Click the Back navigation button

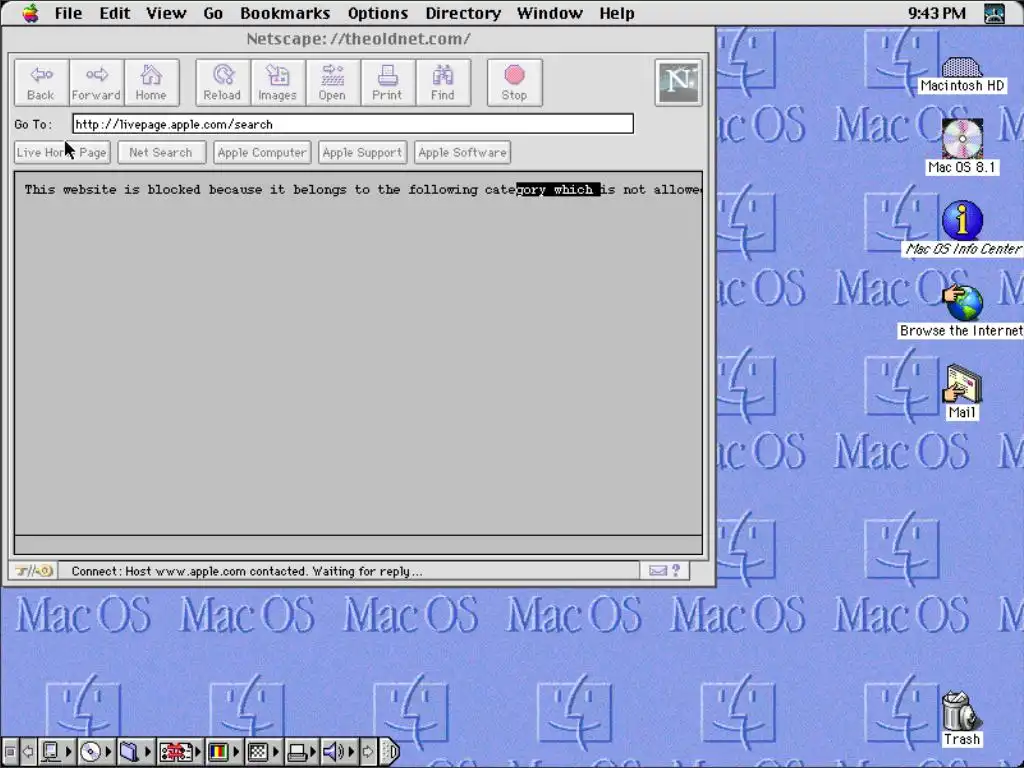[41, 83]
